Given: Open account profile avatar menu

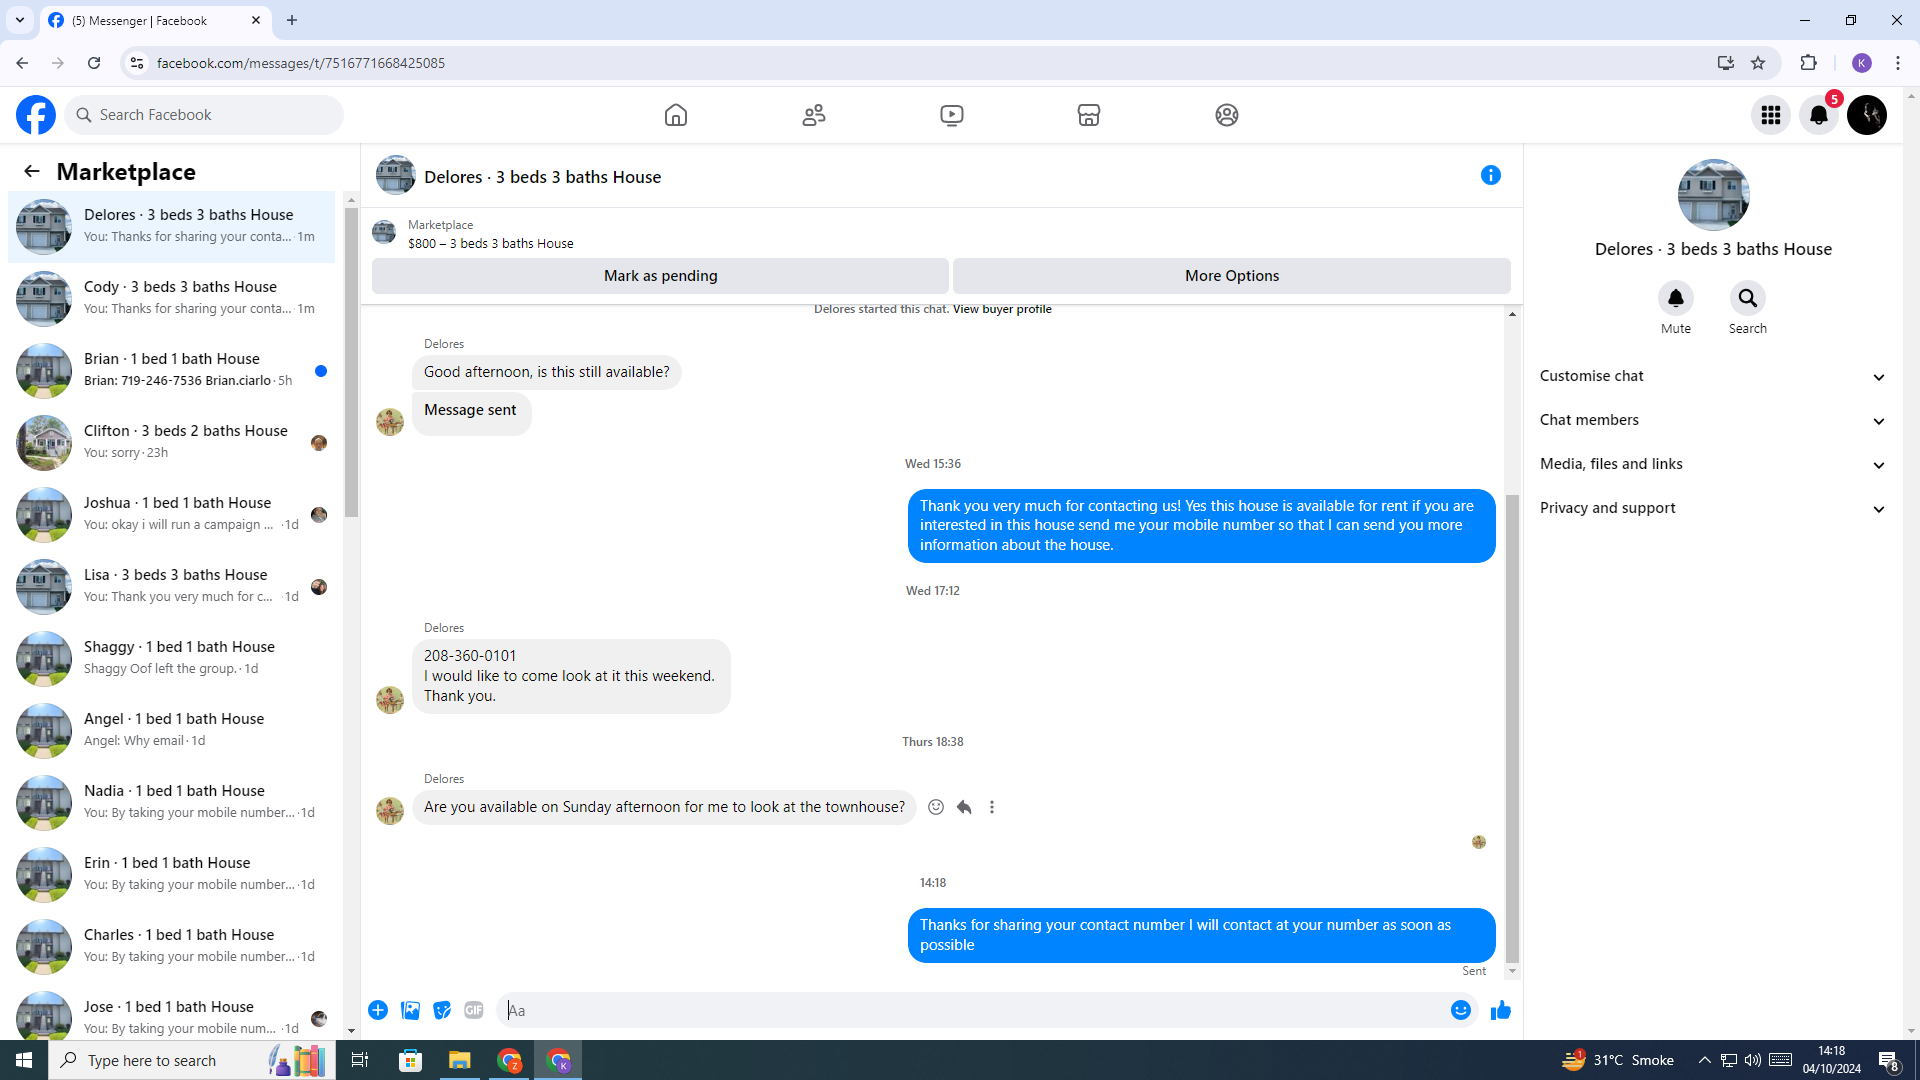Looking at the screenshot, I should [1867, 115].
